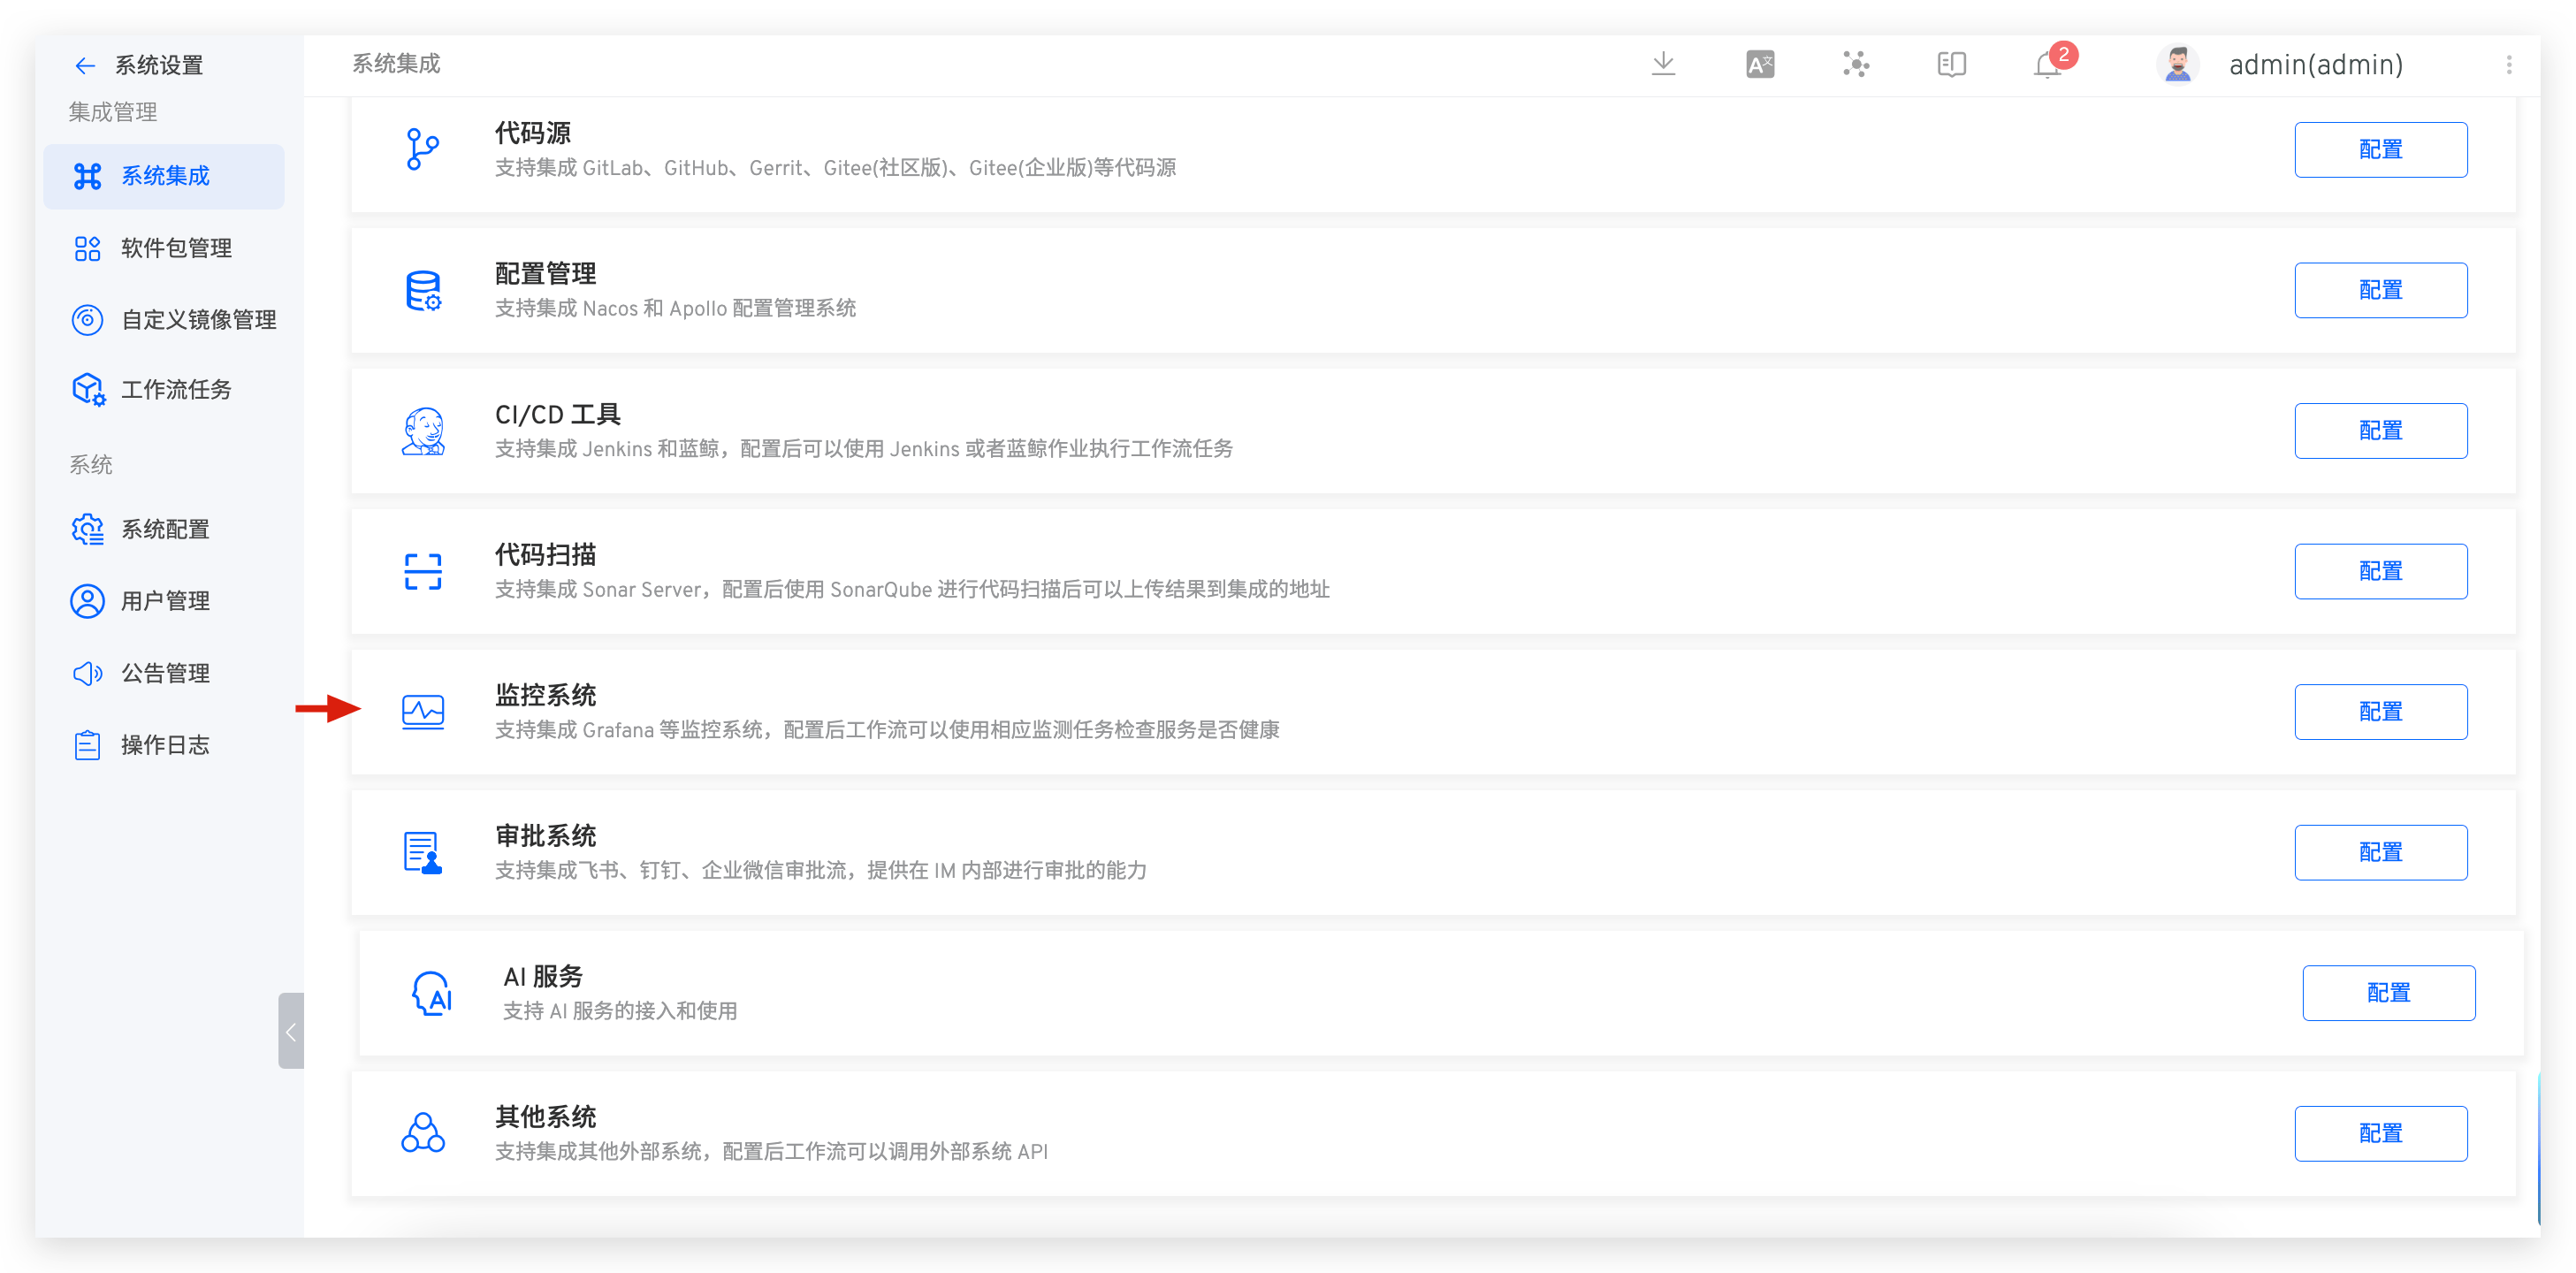Viewport: 2576px width, 1273px height.
Task: Click the Sonar Server description text
Action: pos(912,590)
